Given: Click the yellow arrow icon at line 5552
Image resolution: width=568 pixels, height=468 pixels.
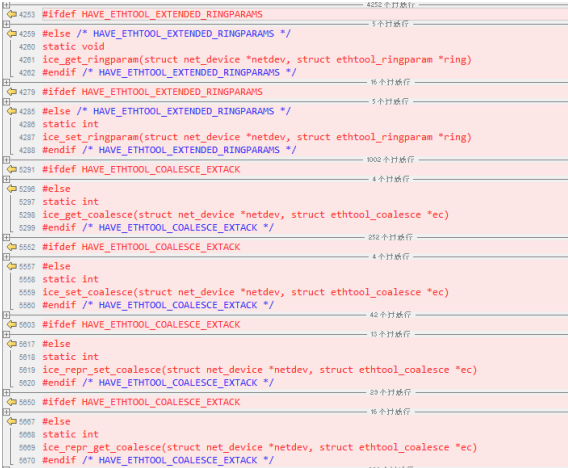Looking at the screenshot, I should (12, 247).
